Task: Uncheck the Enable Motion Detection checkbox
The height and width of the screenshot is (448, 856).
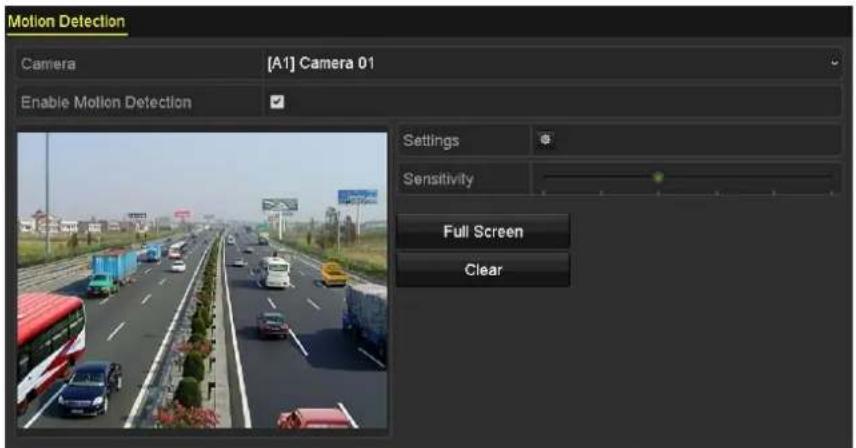Action: pyautogui.click(x=277, y=102)
